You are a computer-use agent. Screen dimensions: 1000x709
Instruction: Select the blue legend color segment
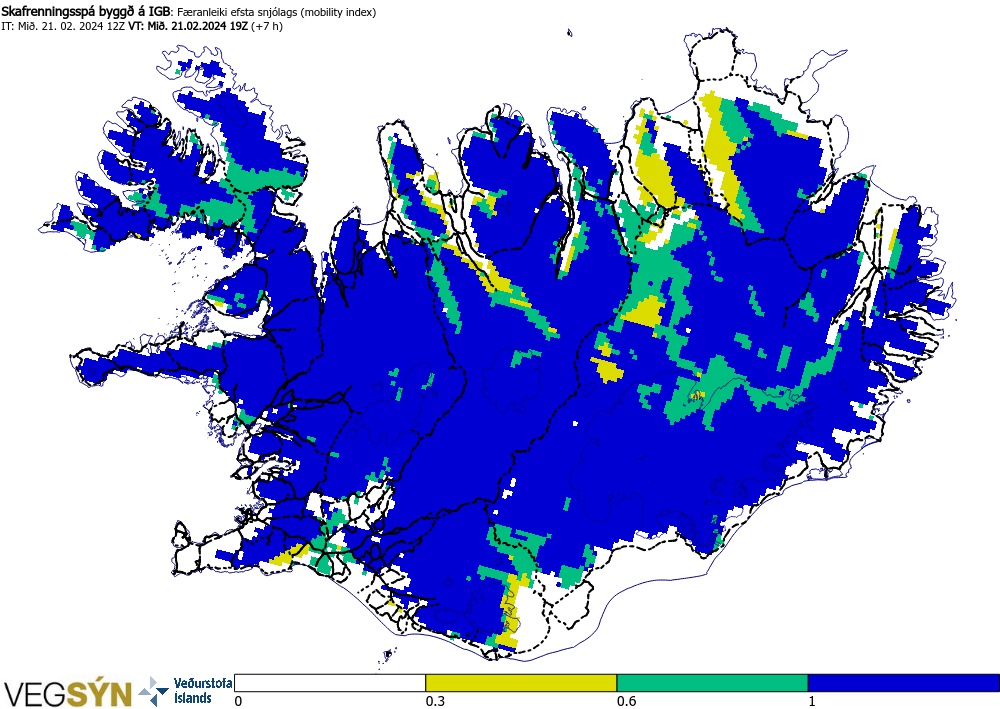pos(904,683)
